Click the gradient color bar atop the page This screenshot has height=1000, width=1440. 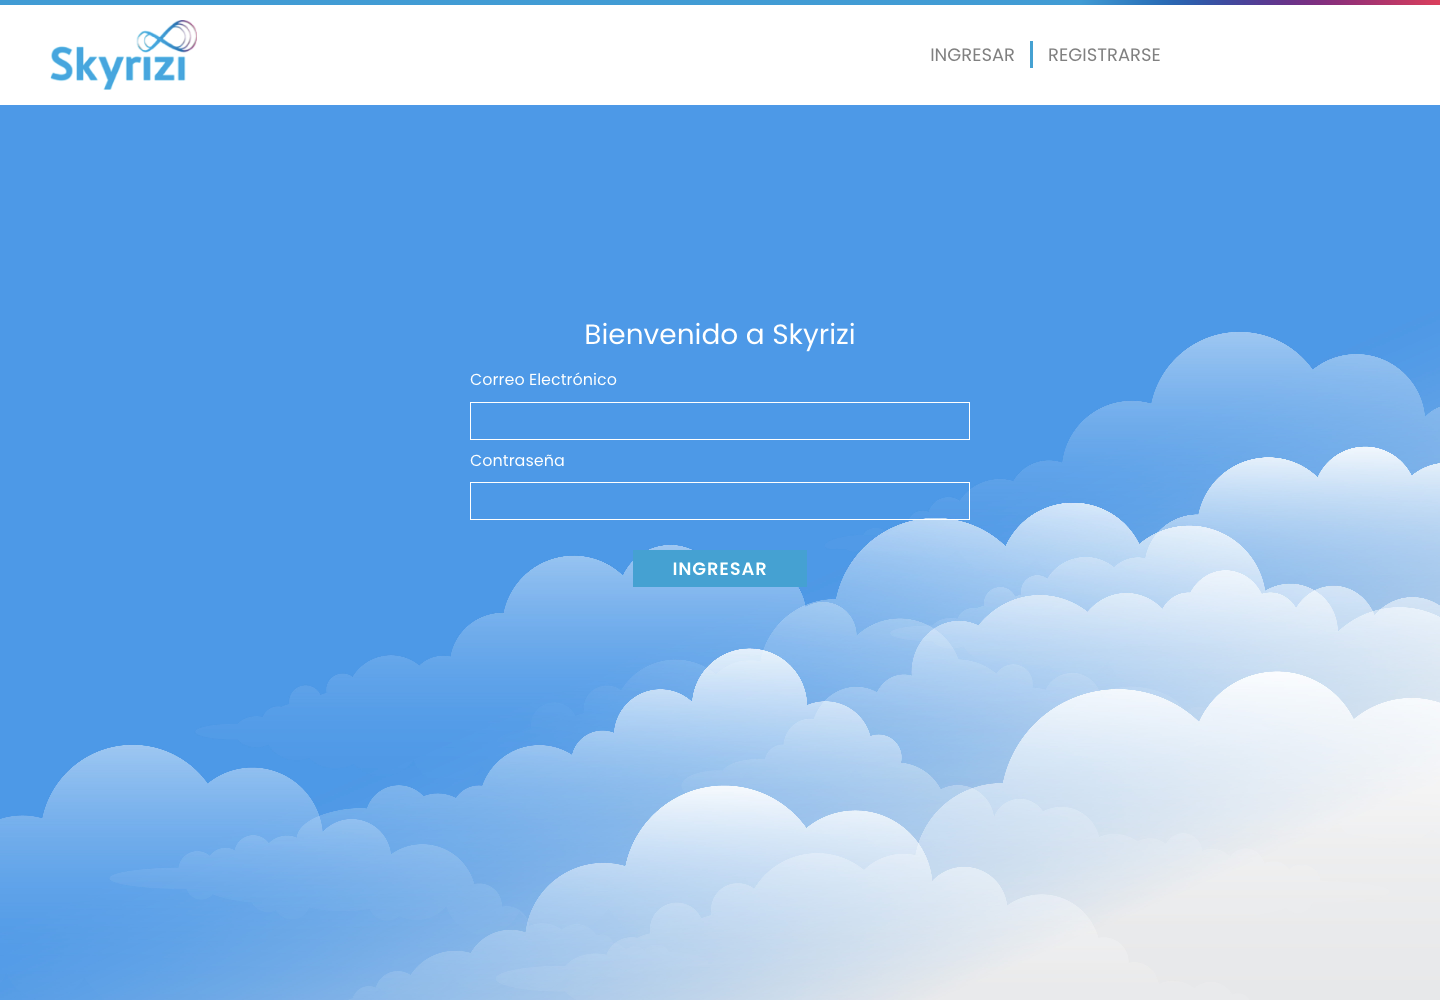[720, 2]
